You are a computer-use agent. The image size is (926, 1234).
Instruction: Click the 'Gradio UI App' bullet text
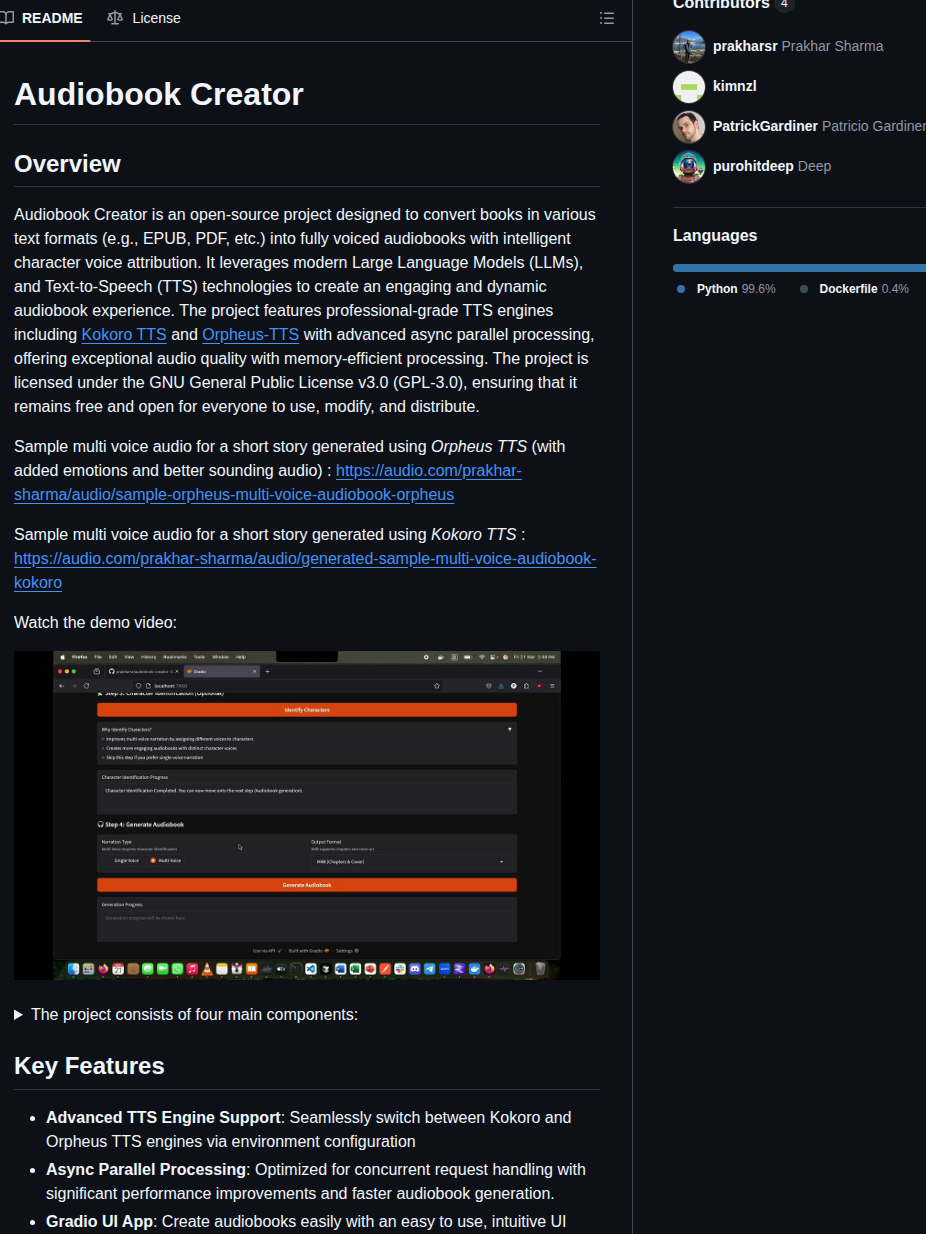(x=100, y=1222)
